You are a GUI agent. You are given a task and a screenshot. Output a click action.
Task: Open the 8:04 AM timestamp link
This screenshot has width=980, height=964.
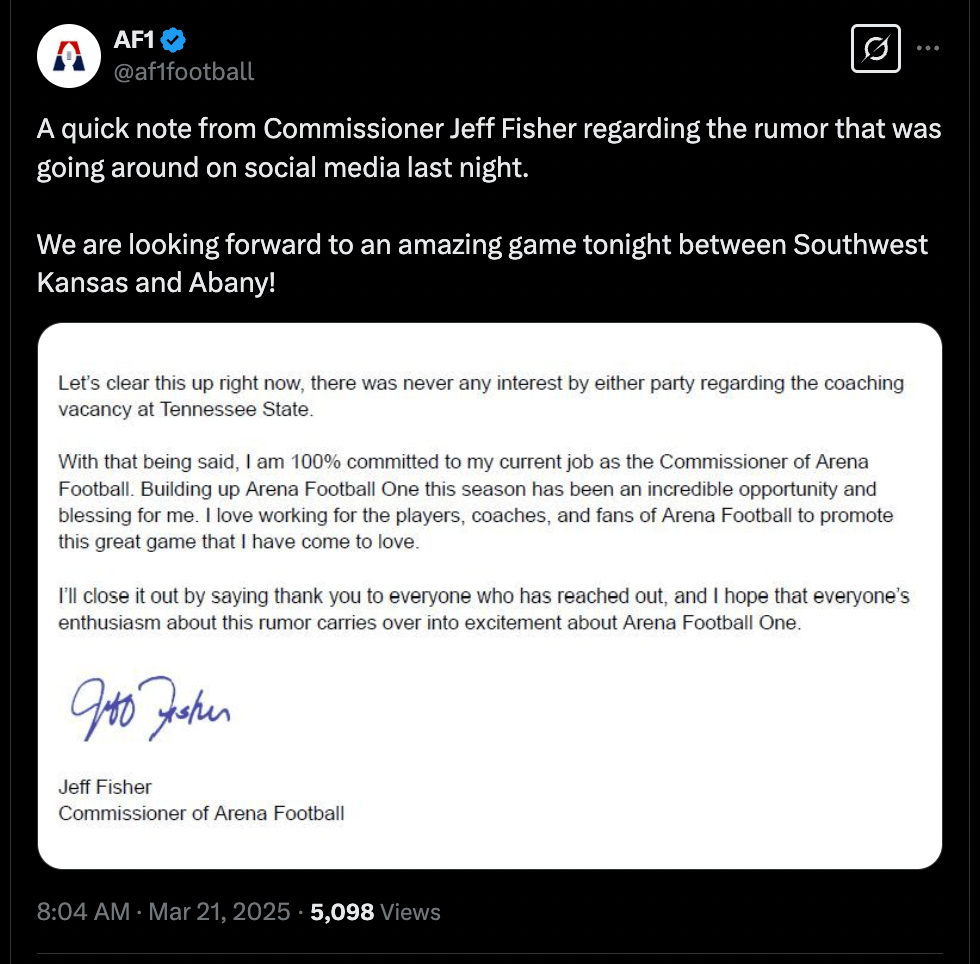(83, 911)
